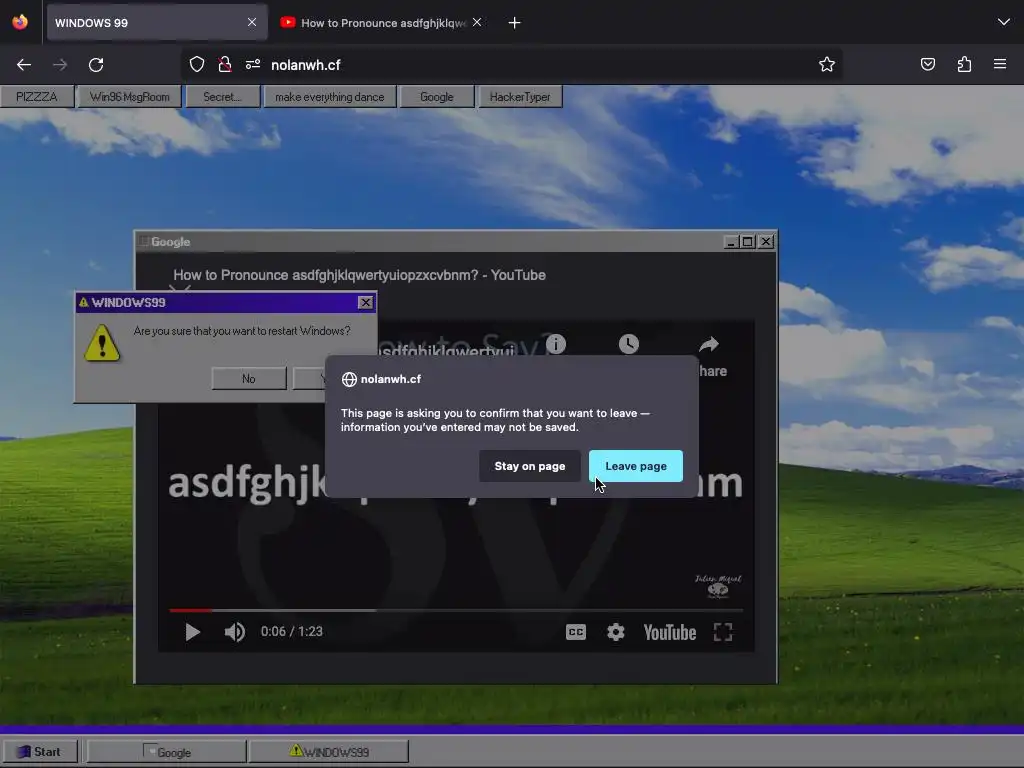The height and width of the screenshot is (768, 1024).
Task: Minimize the Google window
Action: 731,242
